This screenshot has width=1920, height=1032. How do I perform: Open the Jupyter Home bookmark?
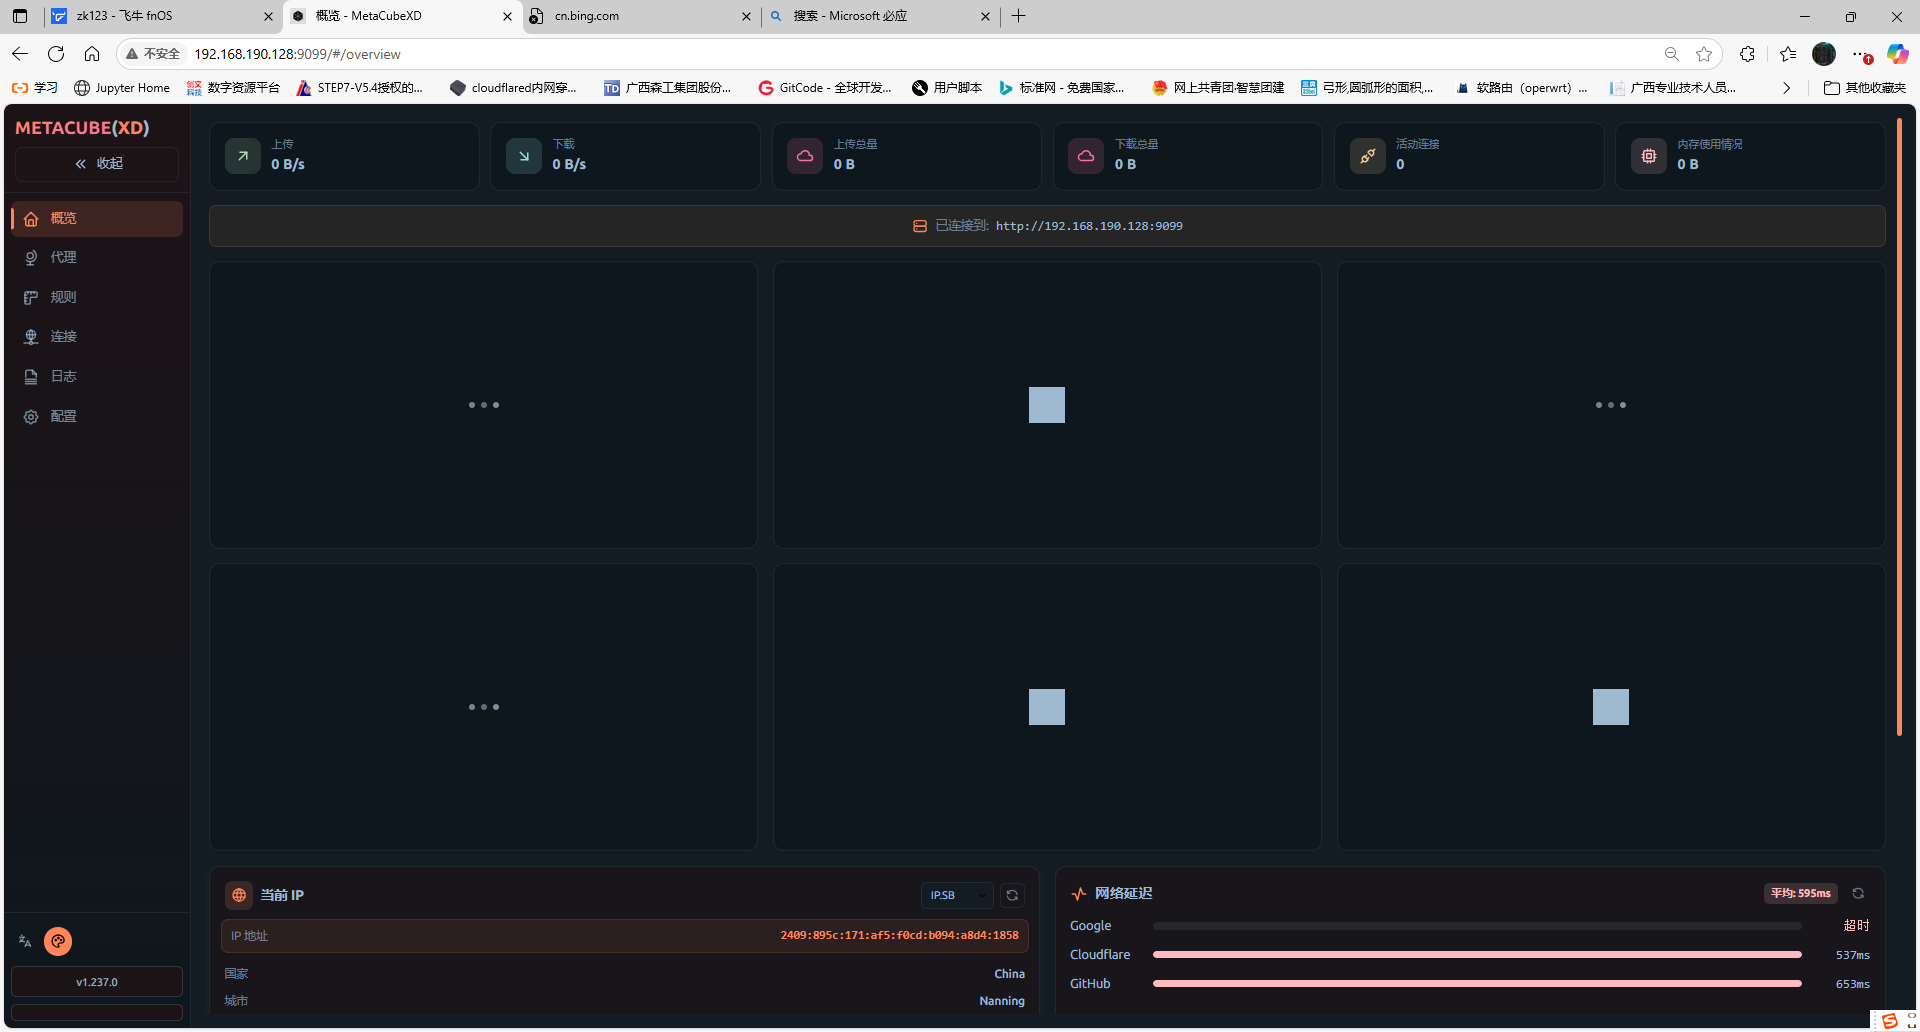pyautogui.click(x=122, y=88)
